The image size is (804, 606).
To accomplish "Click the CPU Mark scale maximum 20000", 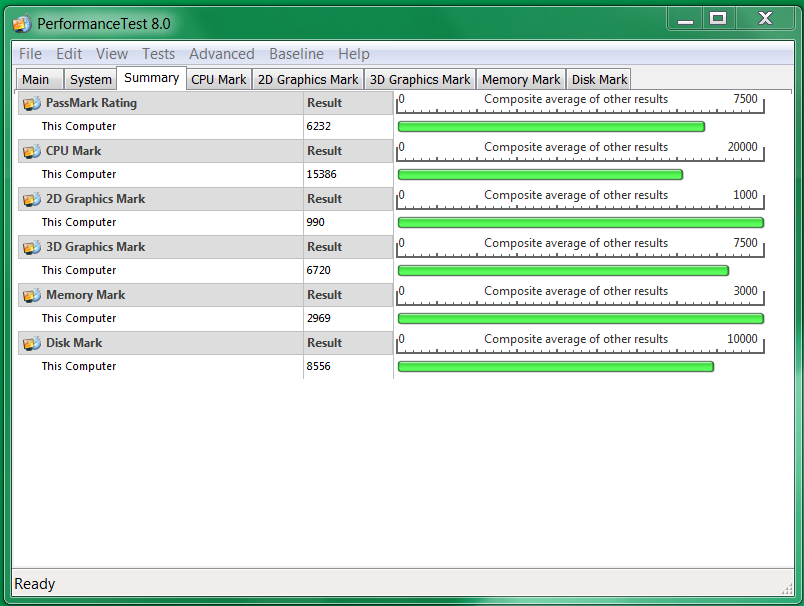I will [x=742, y=147].
